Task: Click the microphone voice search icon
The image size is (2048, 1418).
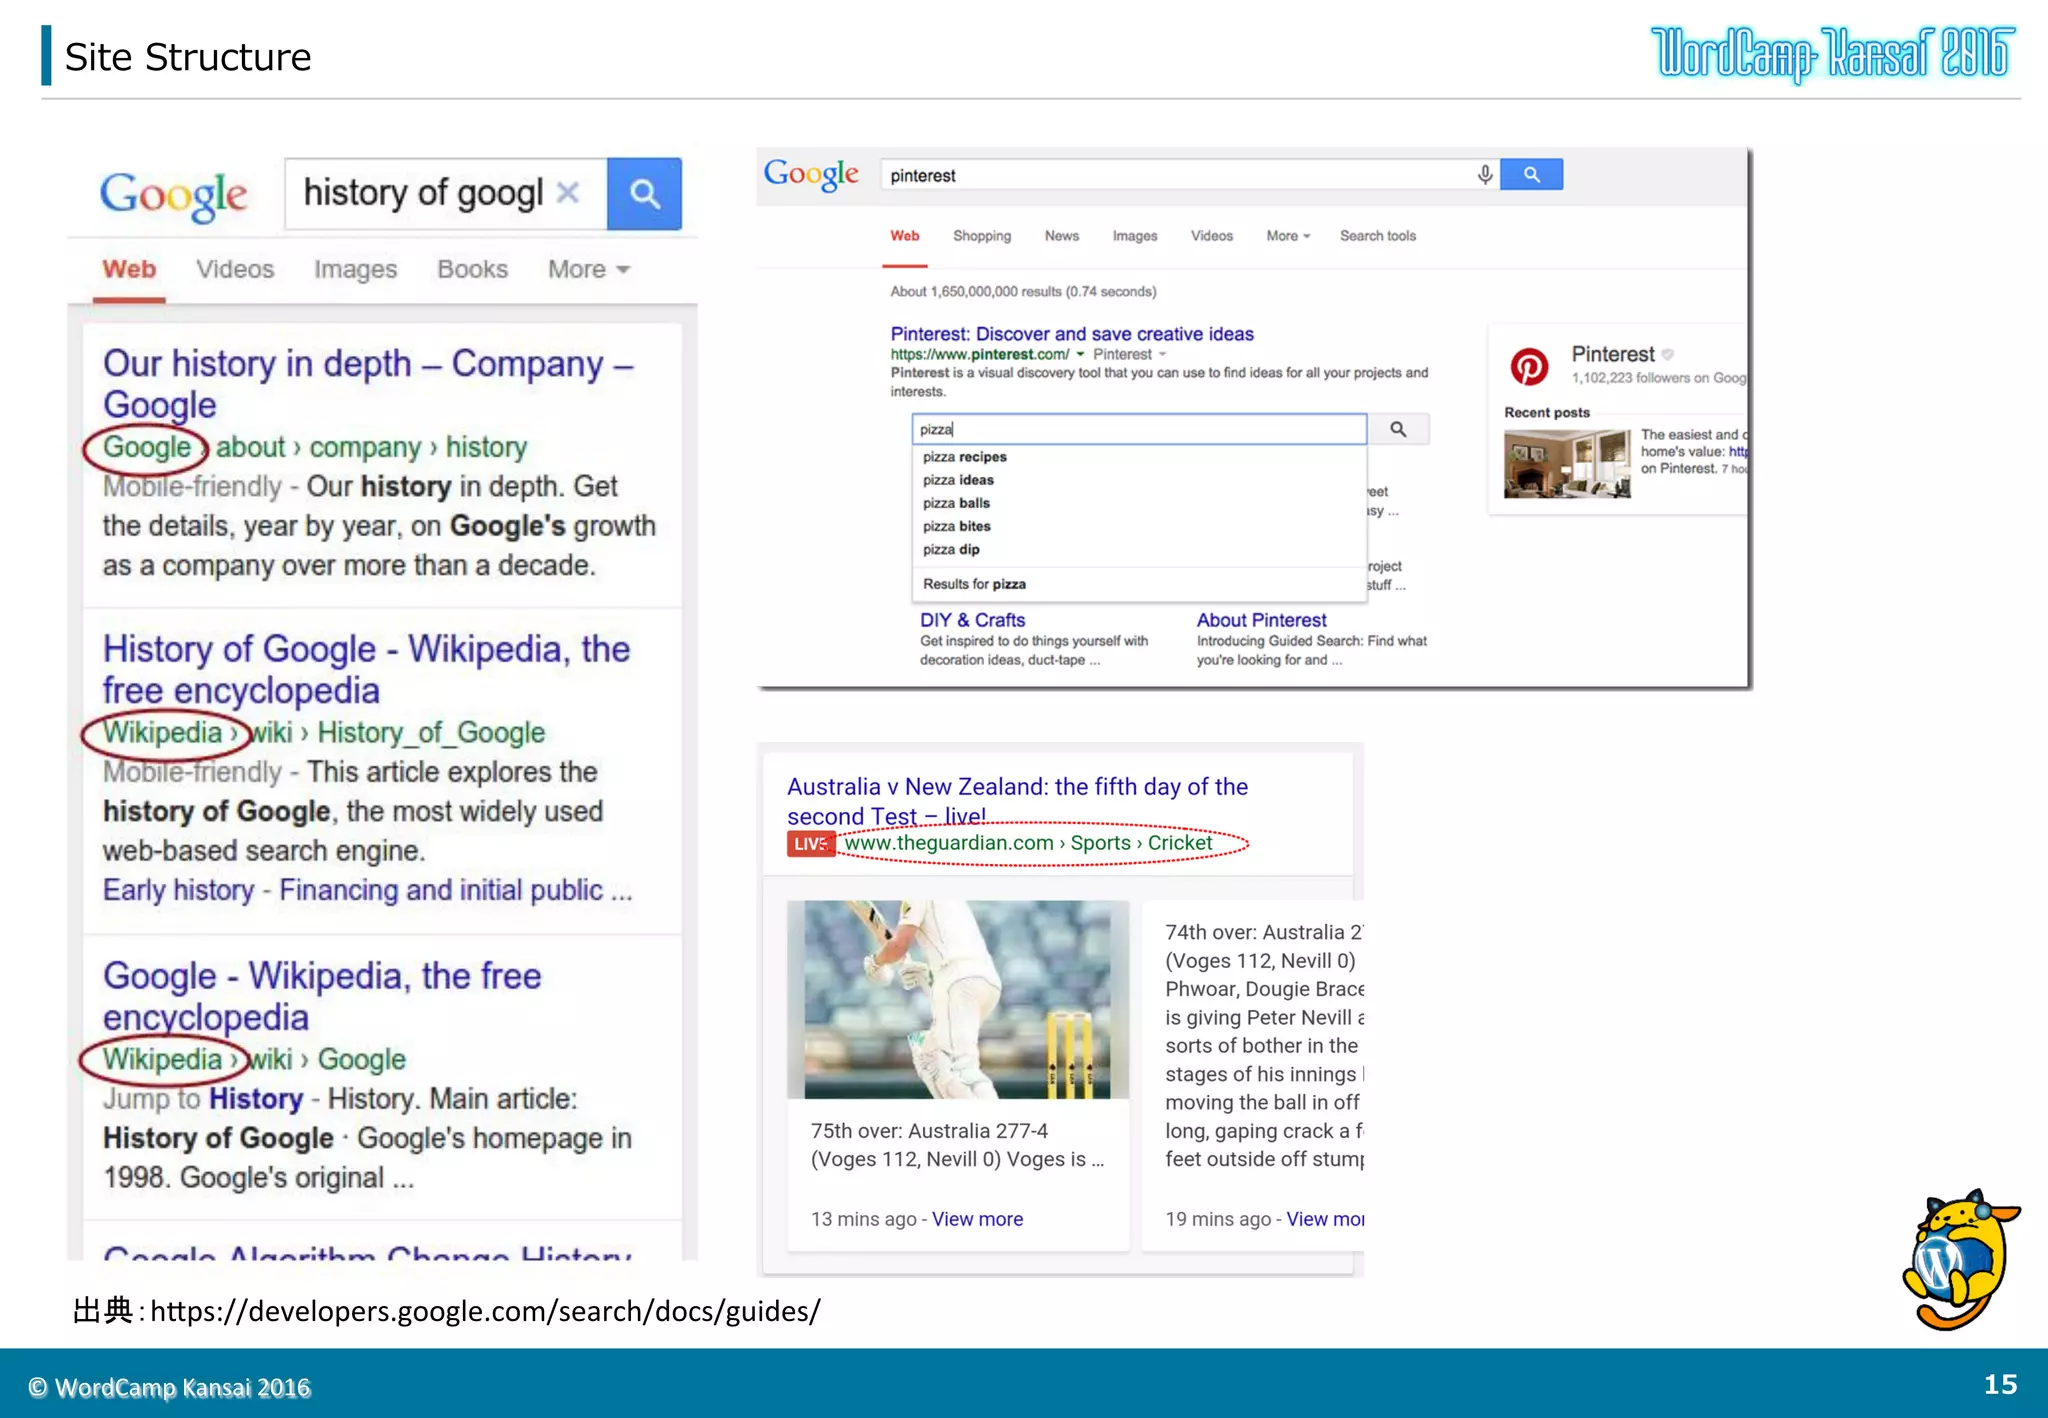Action: [x=1485, y=175]
